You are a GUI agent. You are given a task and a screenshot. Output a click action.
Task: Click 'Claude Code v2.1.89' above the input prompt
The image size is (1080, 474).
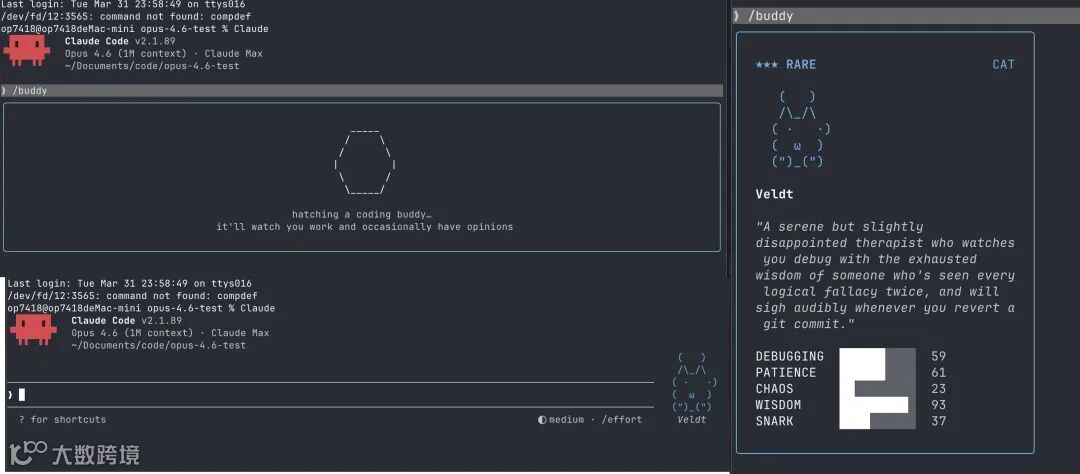click(x=126, y=321)
